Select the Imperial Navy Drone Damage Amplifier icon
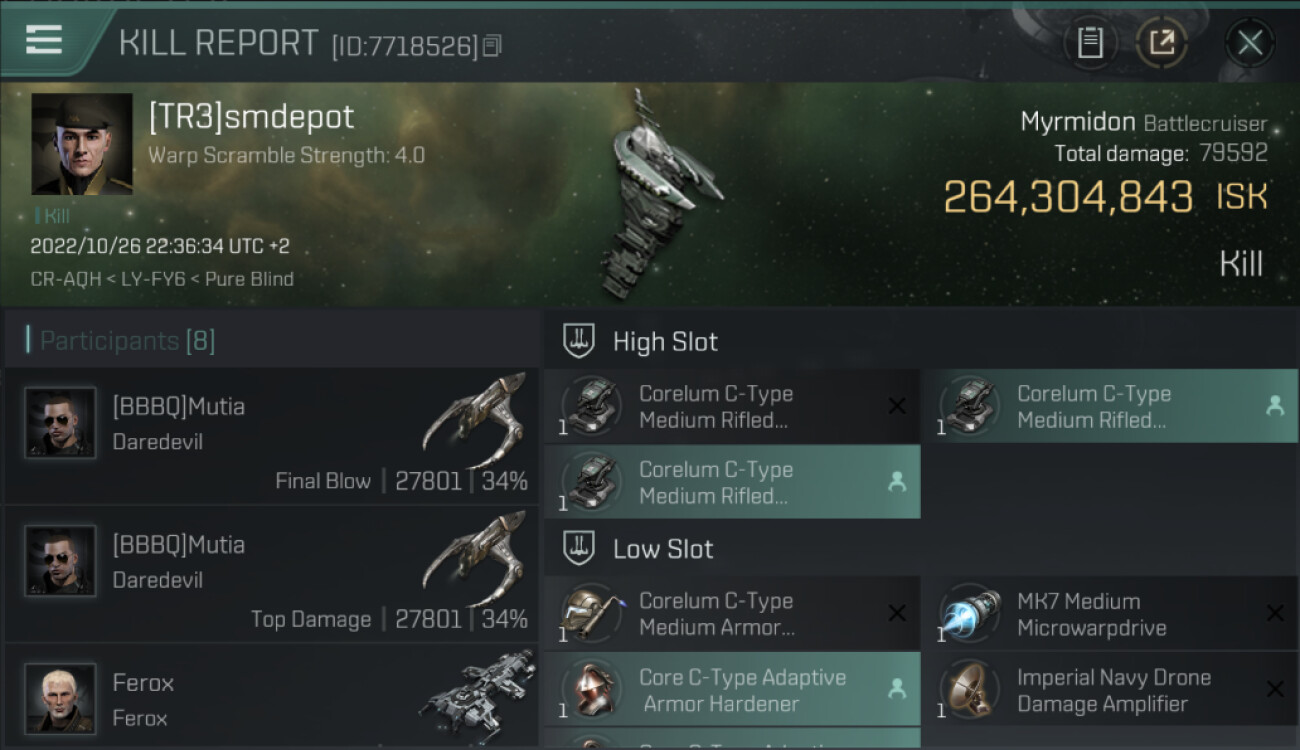The image size is (1300, 750). click(x=970, y=689)
